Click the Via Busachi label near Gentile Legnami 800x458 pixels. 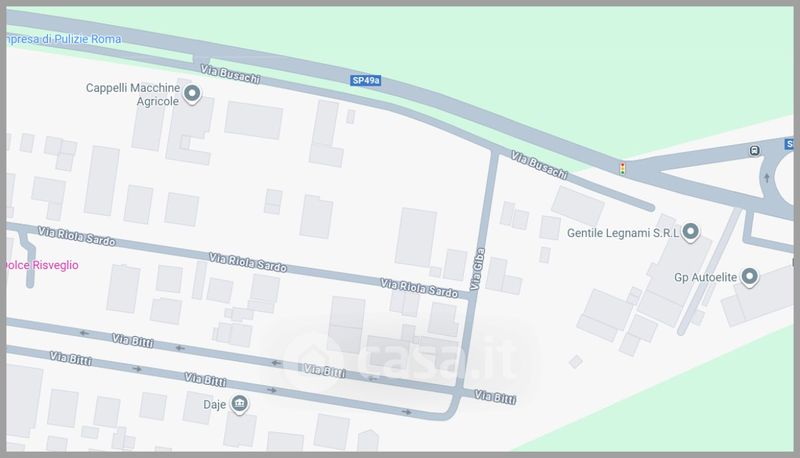click(539, 166)
